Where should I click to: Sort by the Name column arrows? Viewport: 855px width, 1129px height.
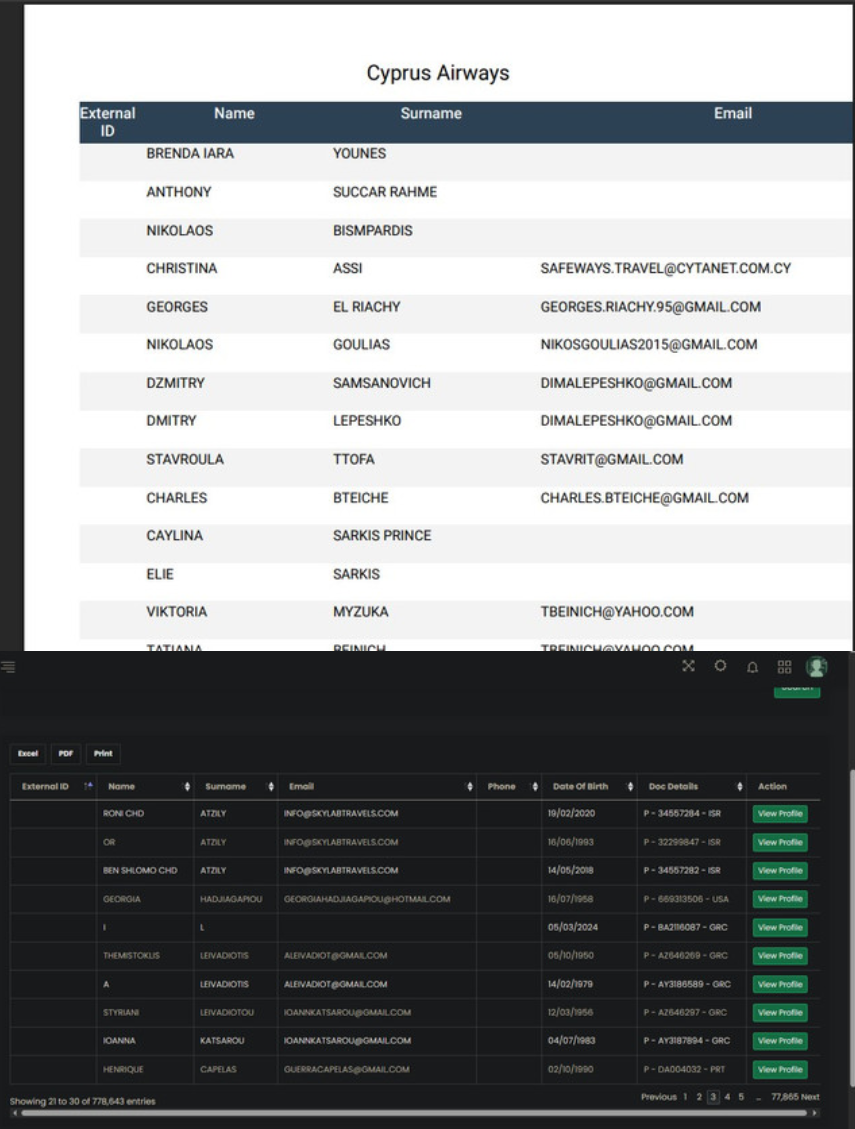pos(187,786)
